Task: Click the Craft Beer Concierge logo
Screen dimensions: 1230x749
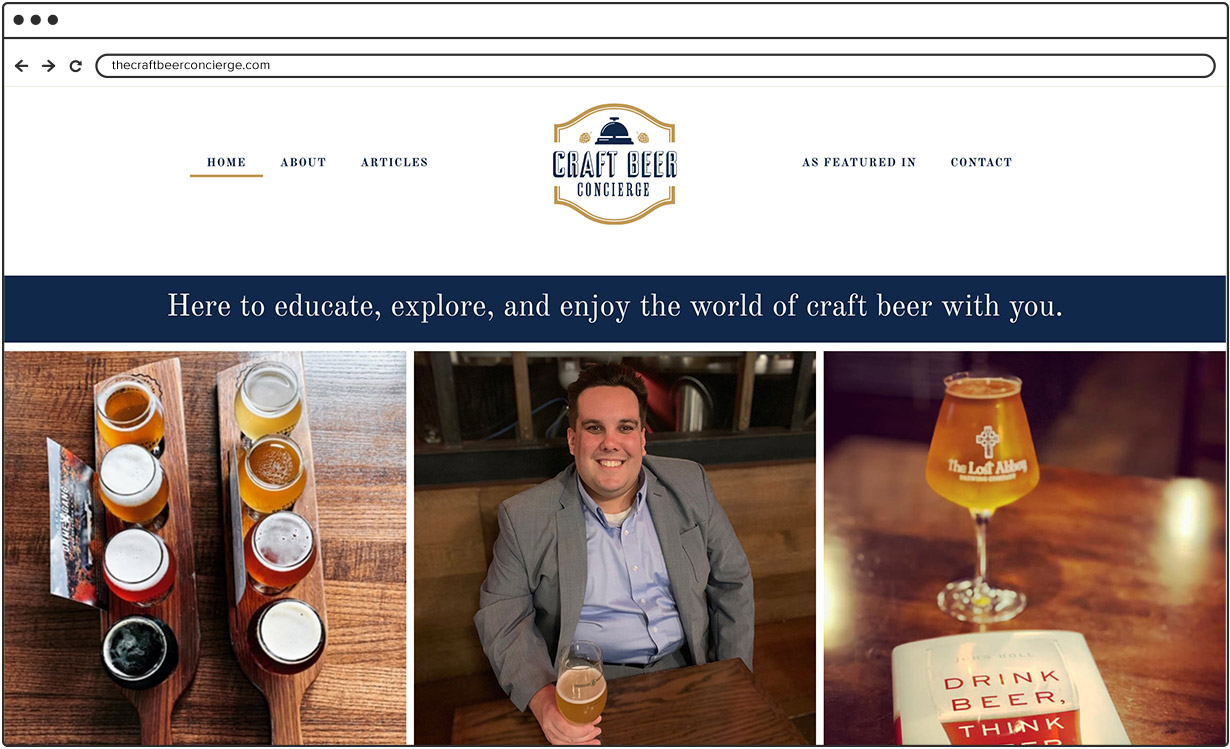Action: tap(615, 164)
